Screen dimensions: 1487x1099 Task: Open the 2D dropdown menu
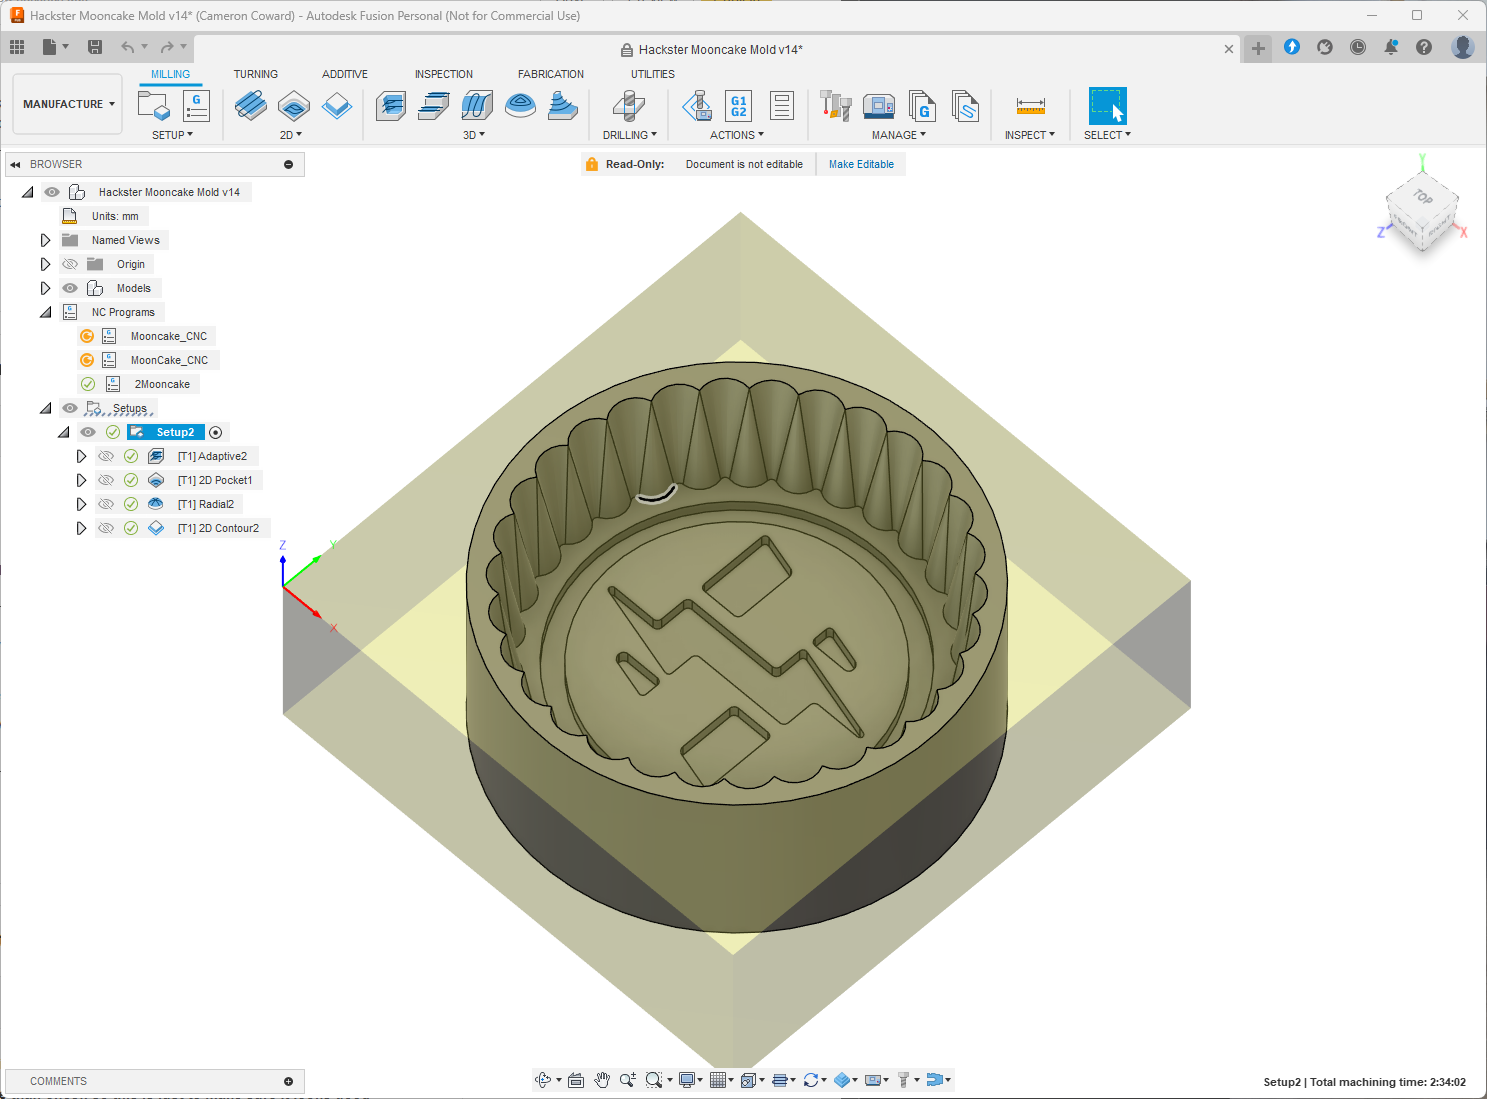(x=290, y=135)
